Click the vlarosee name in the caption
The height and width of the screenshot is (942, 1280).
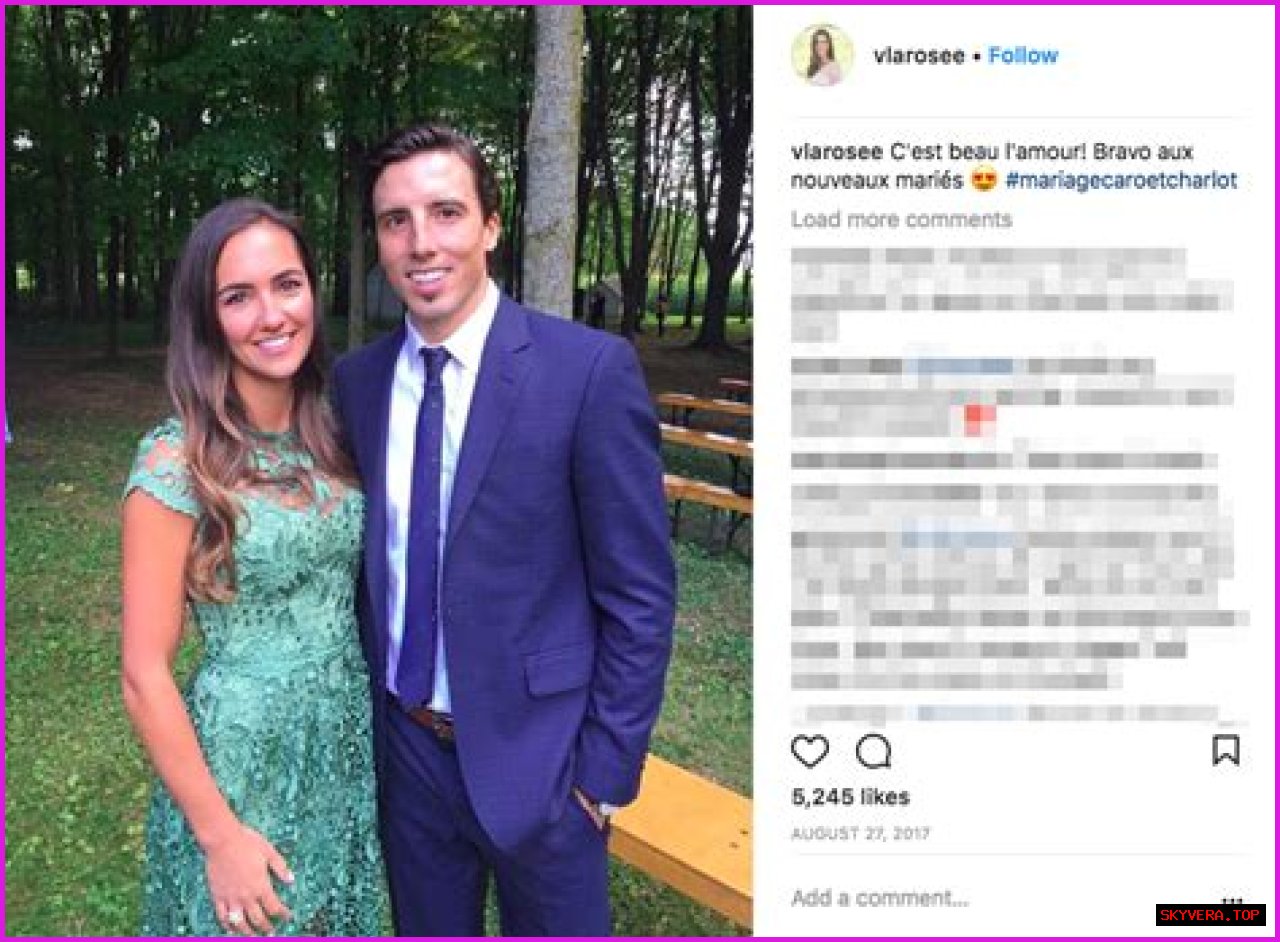click(837, 152)
